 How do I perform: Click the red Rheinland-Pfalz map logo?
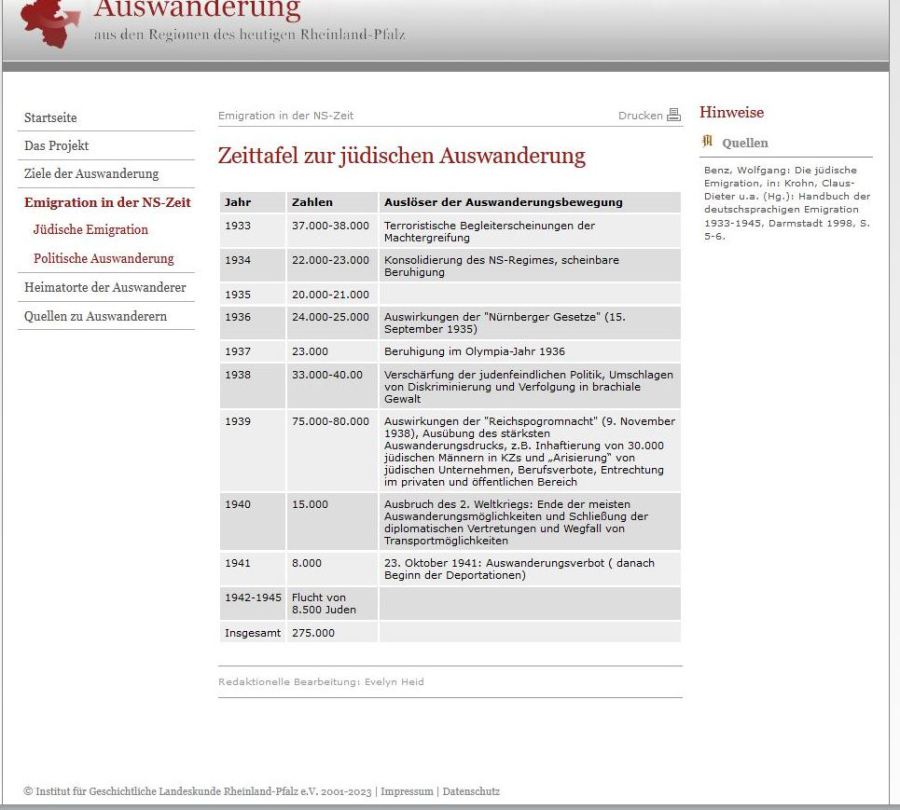[51, 22]
